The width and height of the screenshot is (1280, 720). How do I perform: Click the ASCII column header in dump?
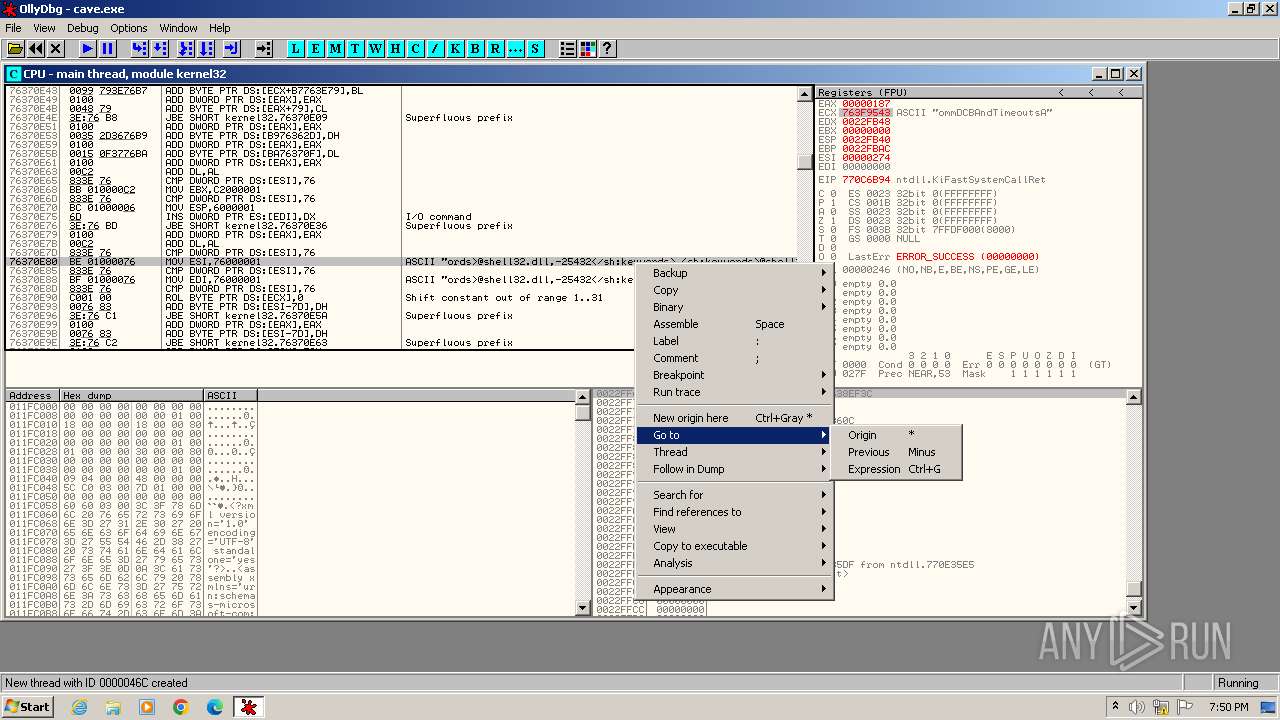point(230,396)
